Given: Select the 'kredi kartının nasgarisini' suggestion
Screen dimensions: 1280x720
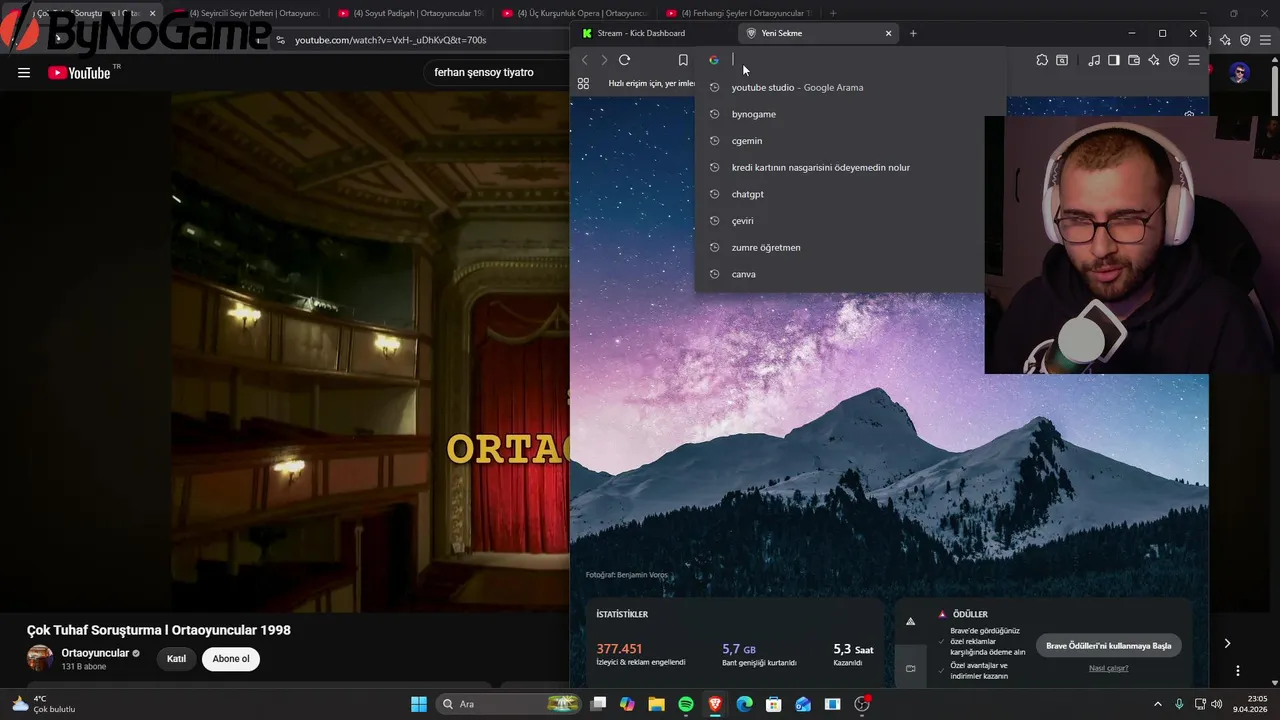Looking at the screenshot, I should 840,167.
